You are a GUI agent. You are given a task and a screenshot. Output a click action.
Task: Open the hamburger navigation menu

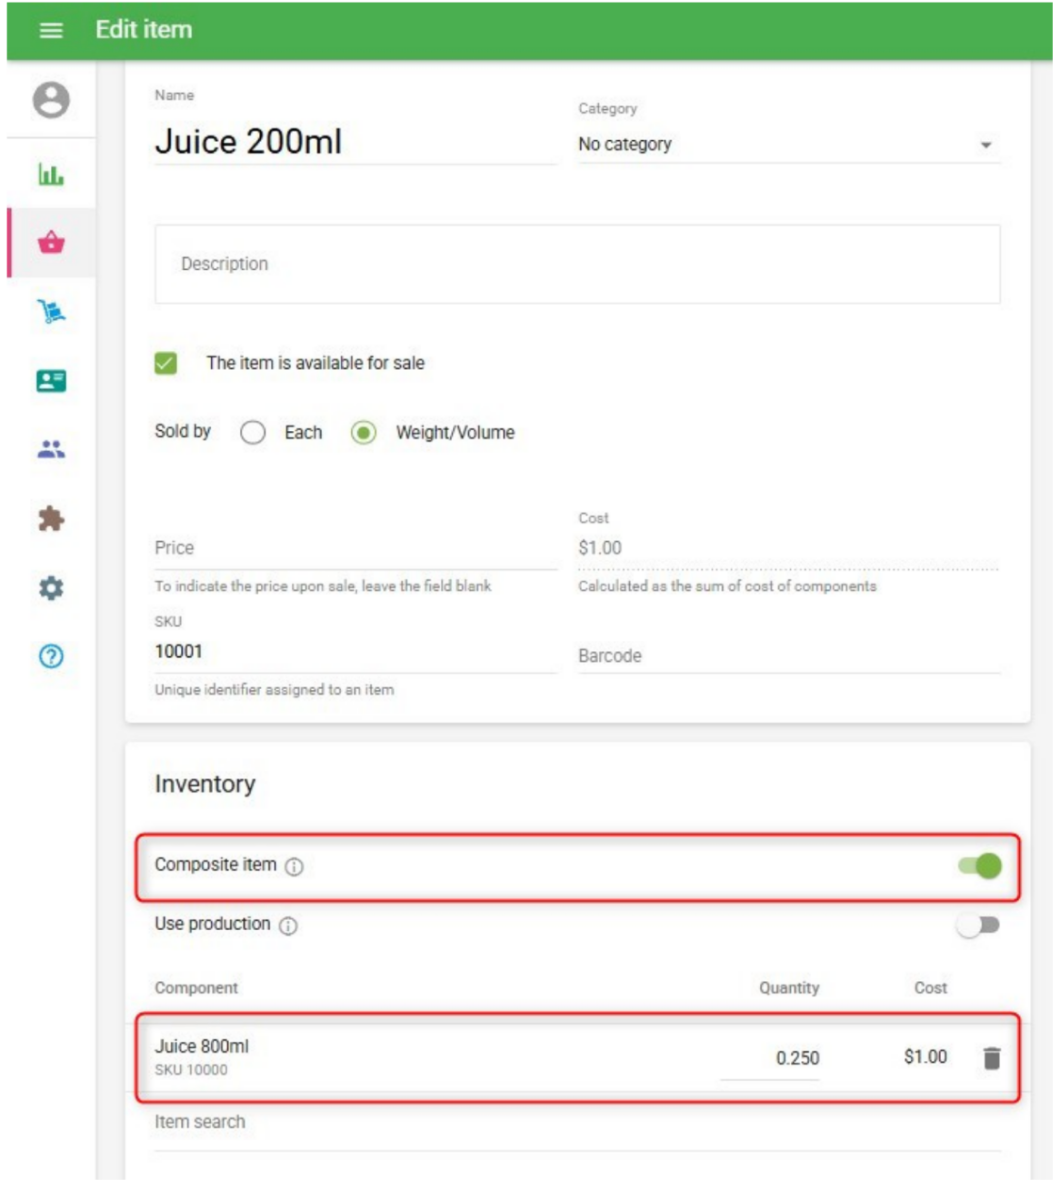(51, 30)
